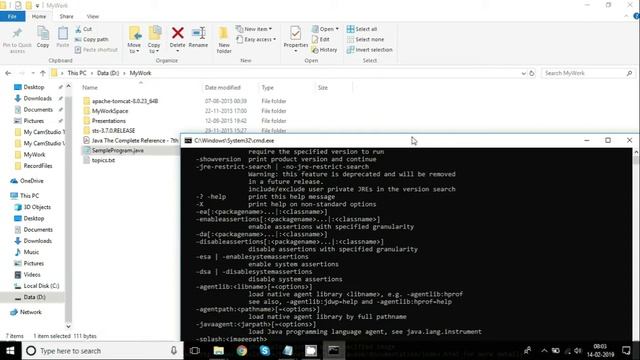Viewport: 640px width, 360px height.
Task: Click the Properties icon
Action: tap(296, 33)
